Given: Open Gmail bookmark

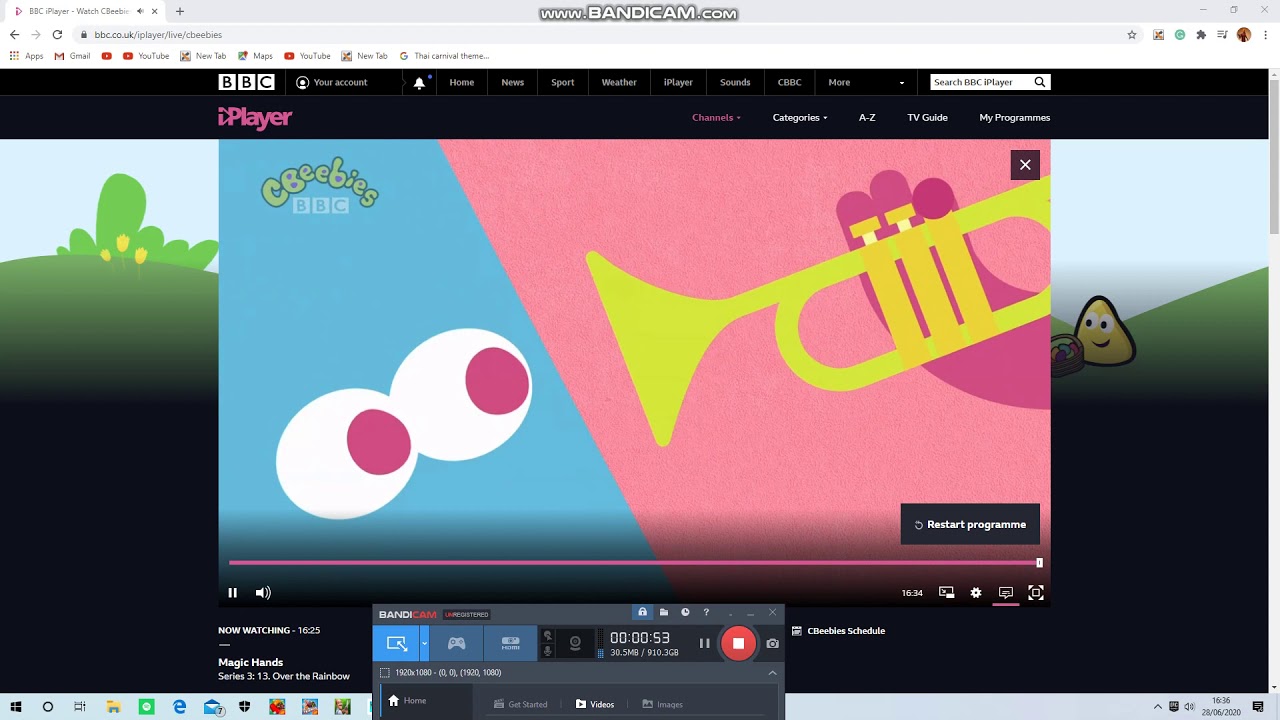Looking at the screenshot, I should (72, 56).
